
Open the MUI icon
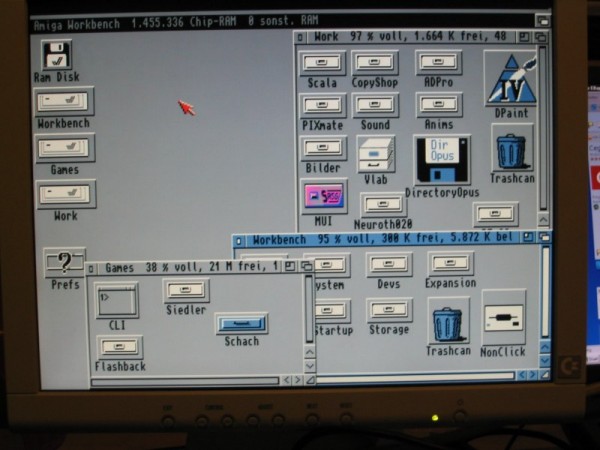pos(323,196)
